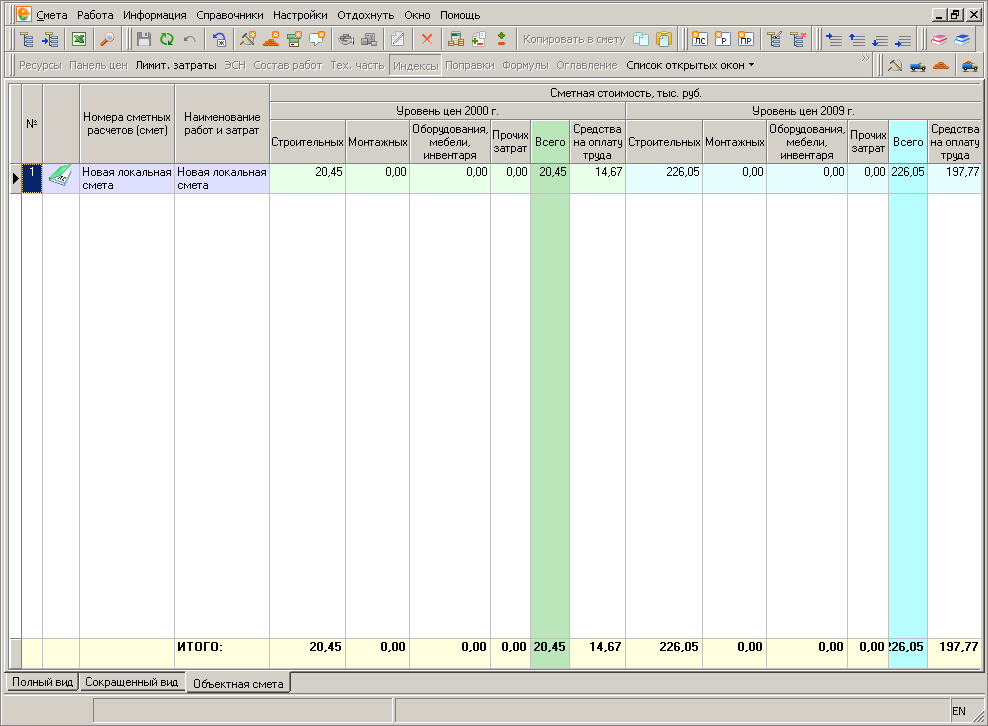Open the Работа menu
The image size is (988, 726).
[95, 15]
